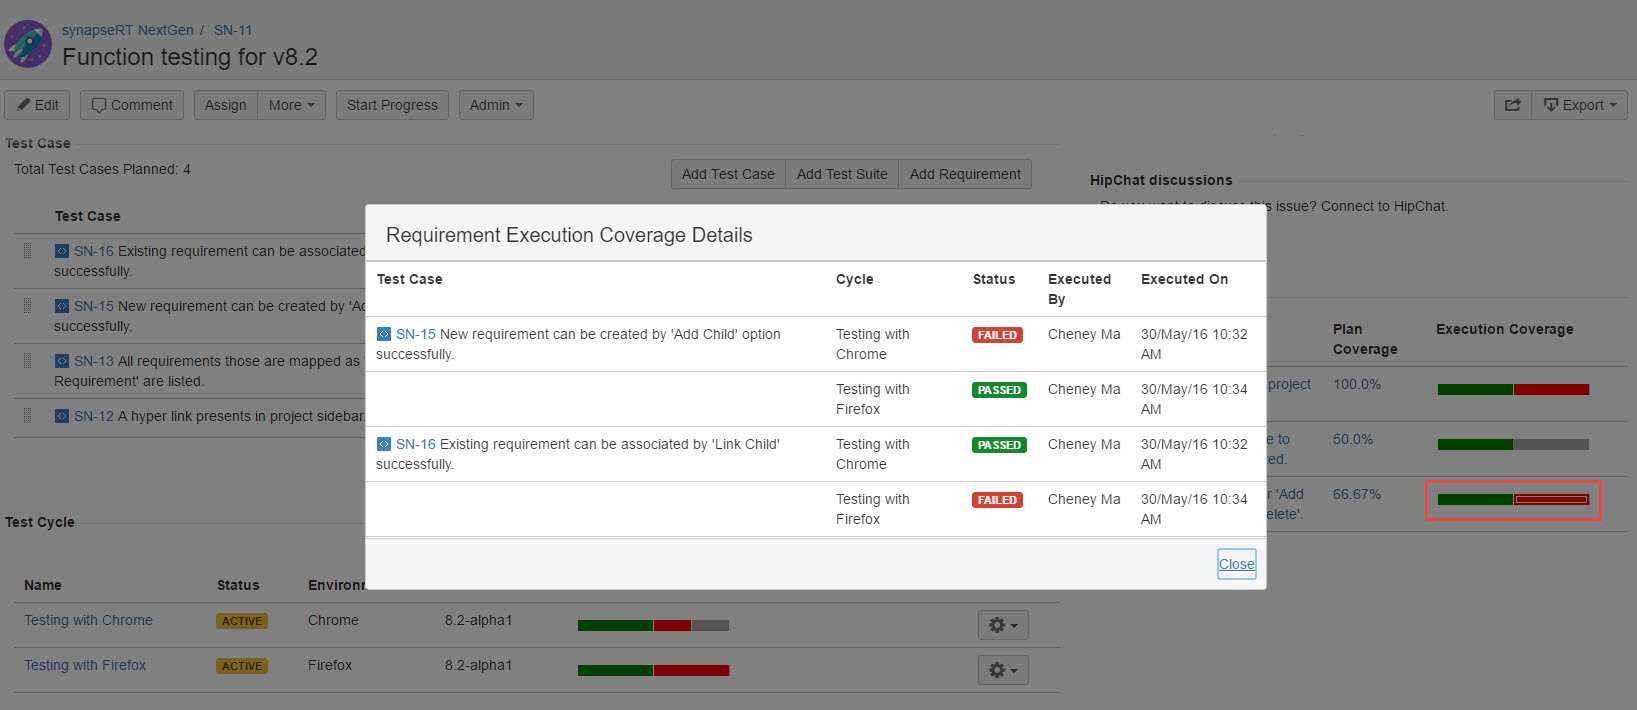Click the Comment button

click(132, 105)
